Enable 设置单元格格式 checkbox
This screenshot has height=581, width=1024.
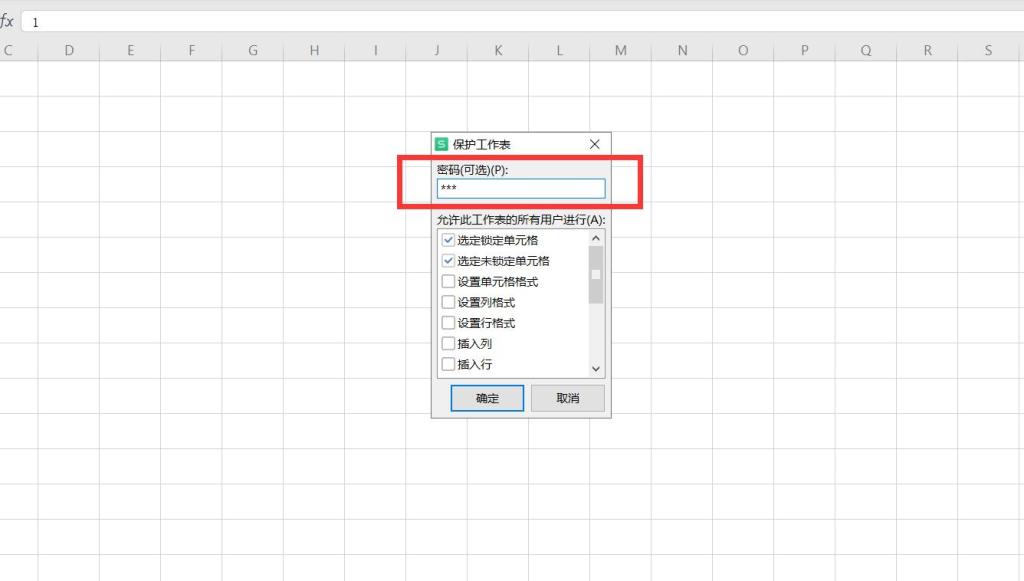[448, 281]
